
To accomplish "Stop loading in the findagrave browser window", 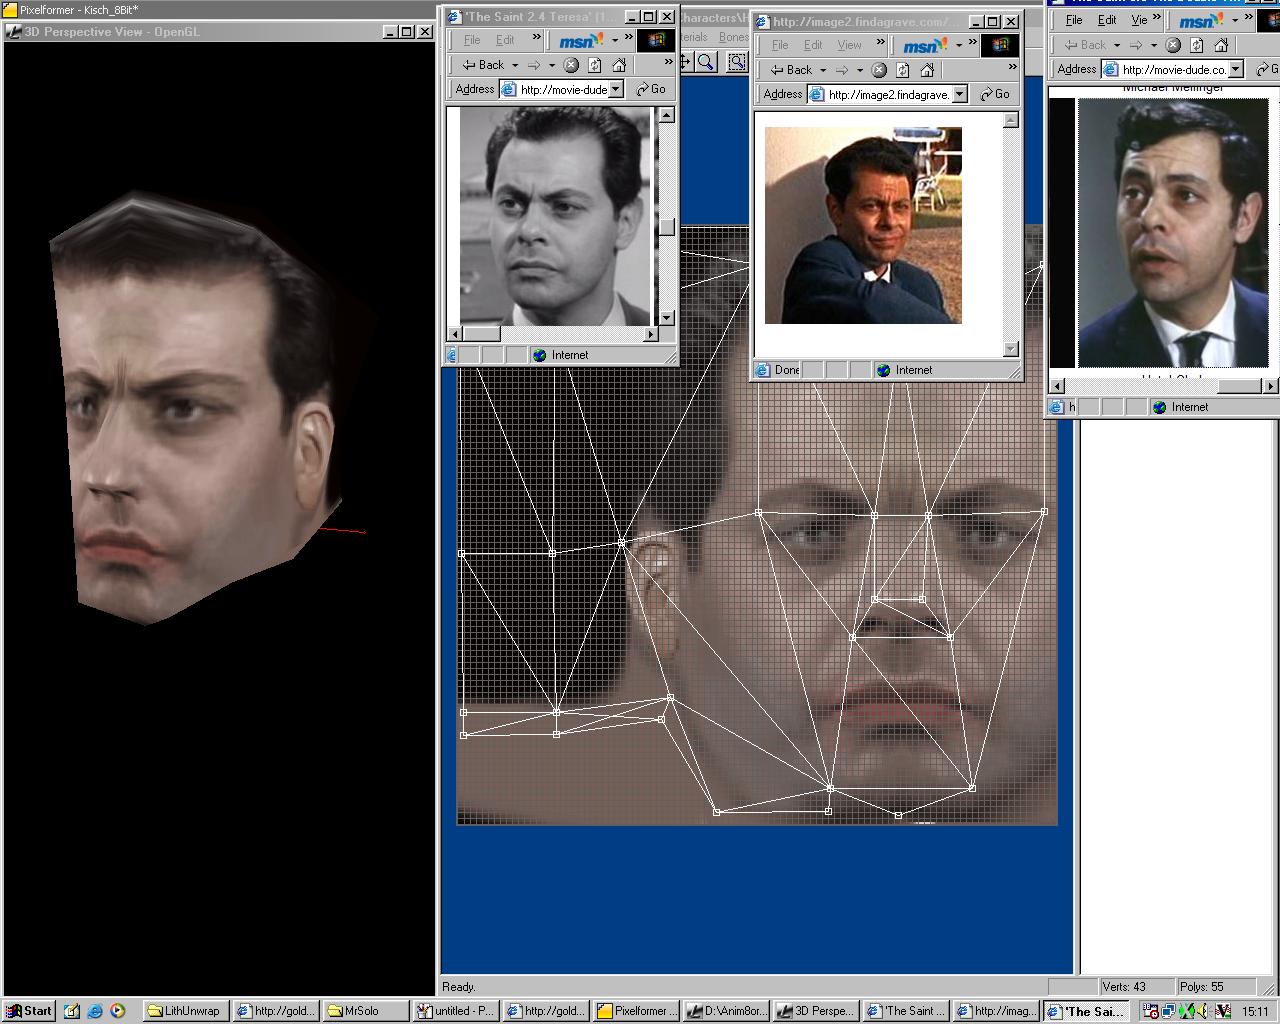I will pos(878,70).
